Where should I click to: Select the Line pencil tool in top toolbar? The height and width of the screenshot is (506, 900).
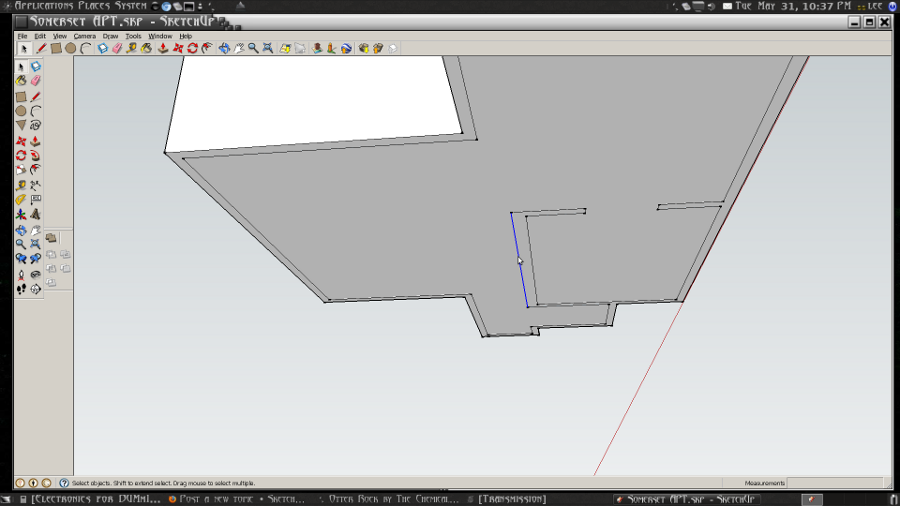[41, 48]
